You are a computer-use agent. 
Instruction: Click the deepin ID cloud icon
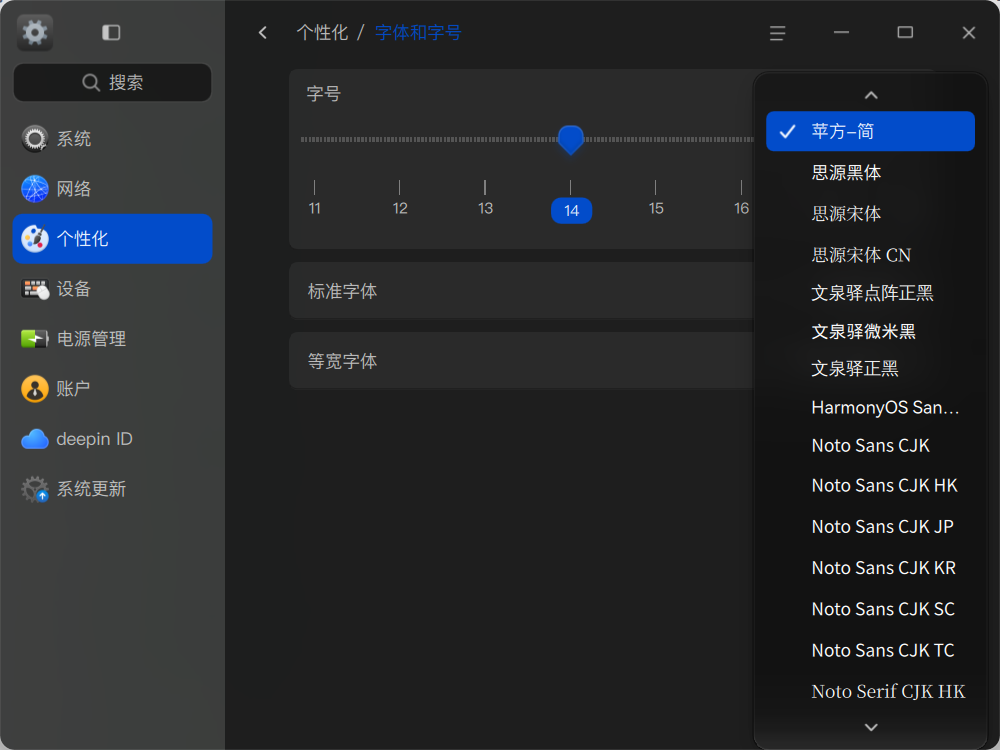click(34, 439)
